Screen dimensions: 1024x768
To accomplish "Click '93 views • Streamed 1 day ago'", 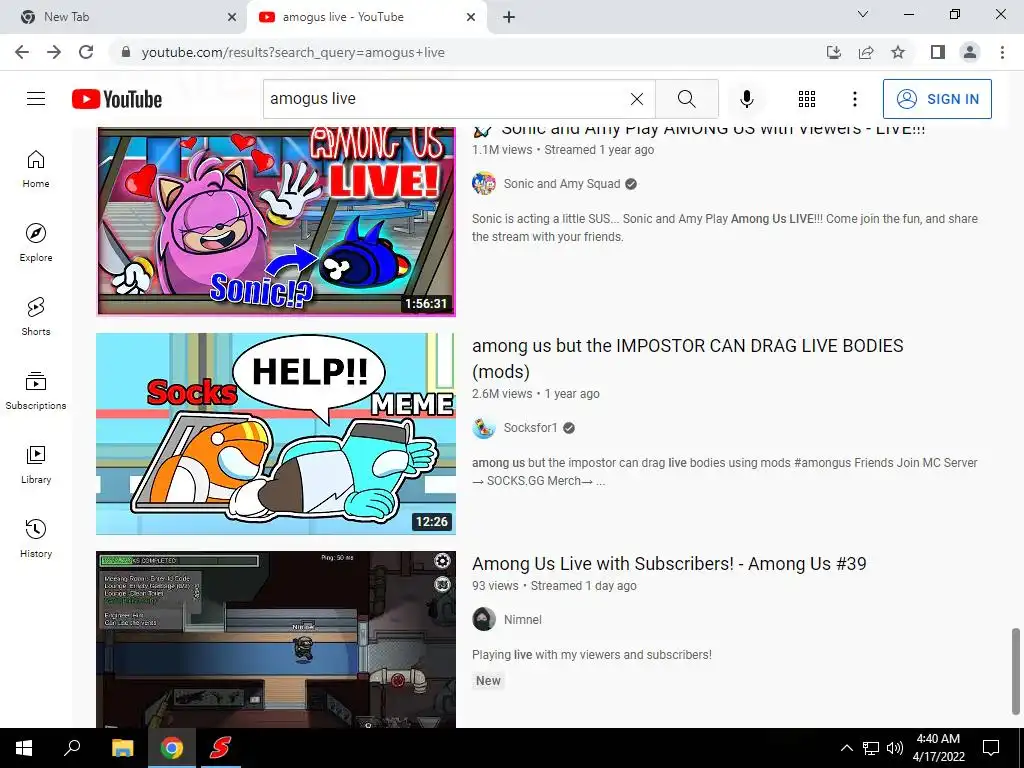I will [x=554, y=586].
